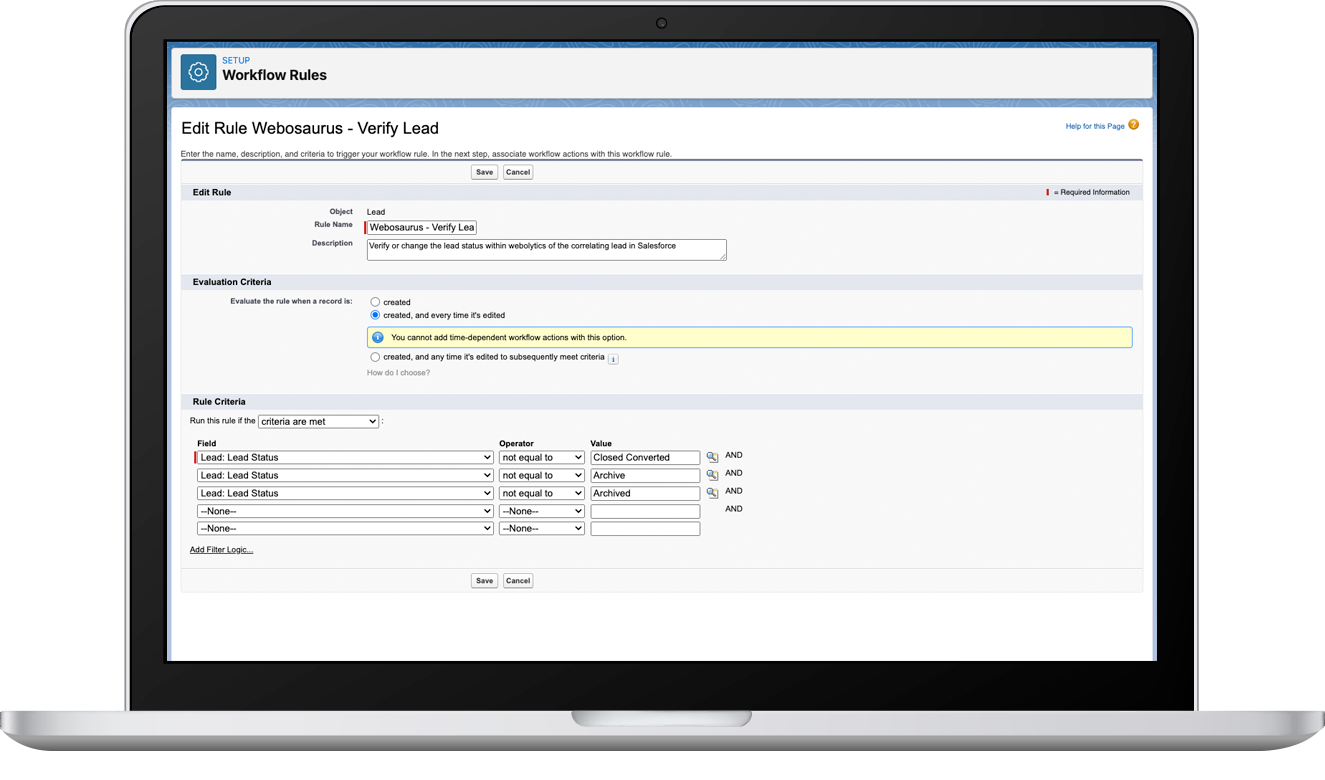
Task: Click the 'Lead' object value text
Action: pyautogui.click(x=376, y=212)
